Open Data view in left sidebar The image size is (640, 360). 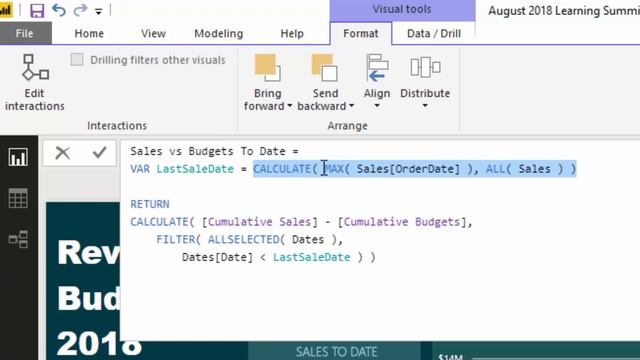point(18,198)
